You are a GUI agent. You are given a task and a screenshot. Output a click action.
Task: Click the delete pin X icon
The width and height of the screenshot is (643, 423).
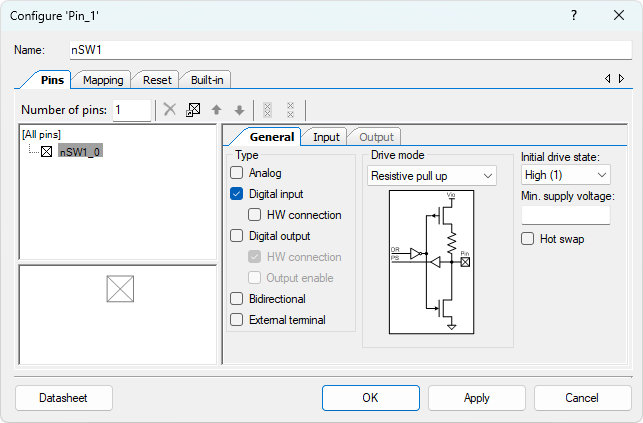pos(170,110)
